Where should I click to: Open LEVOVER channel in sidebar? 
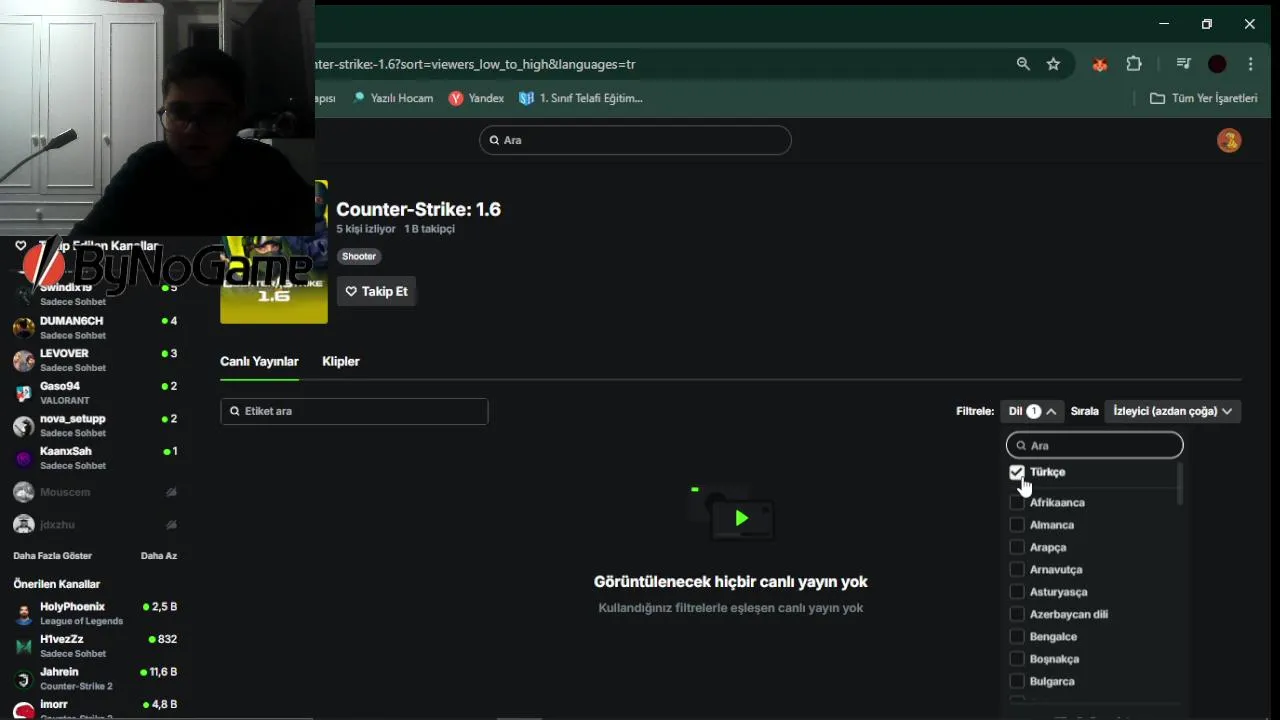(95, 360)
